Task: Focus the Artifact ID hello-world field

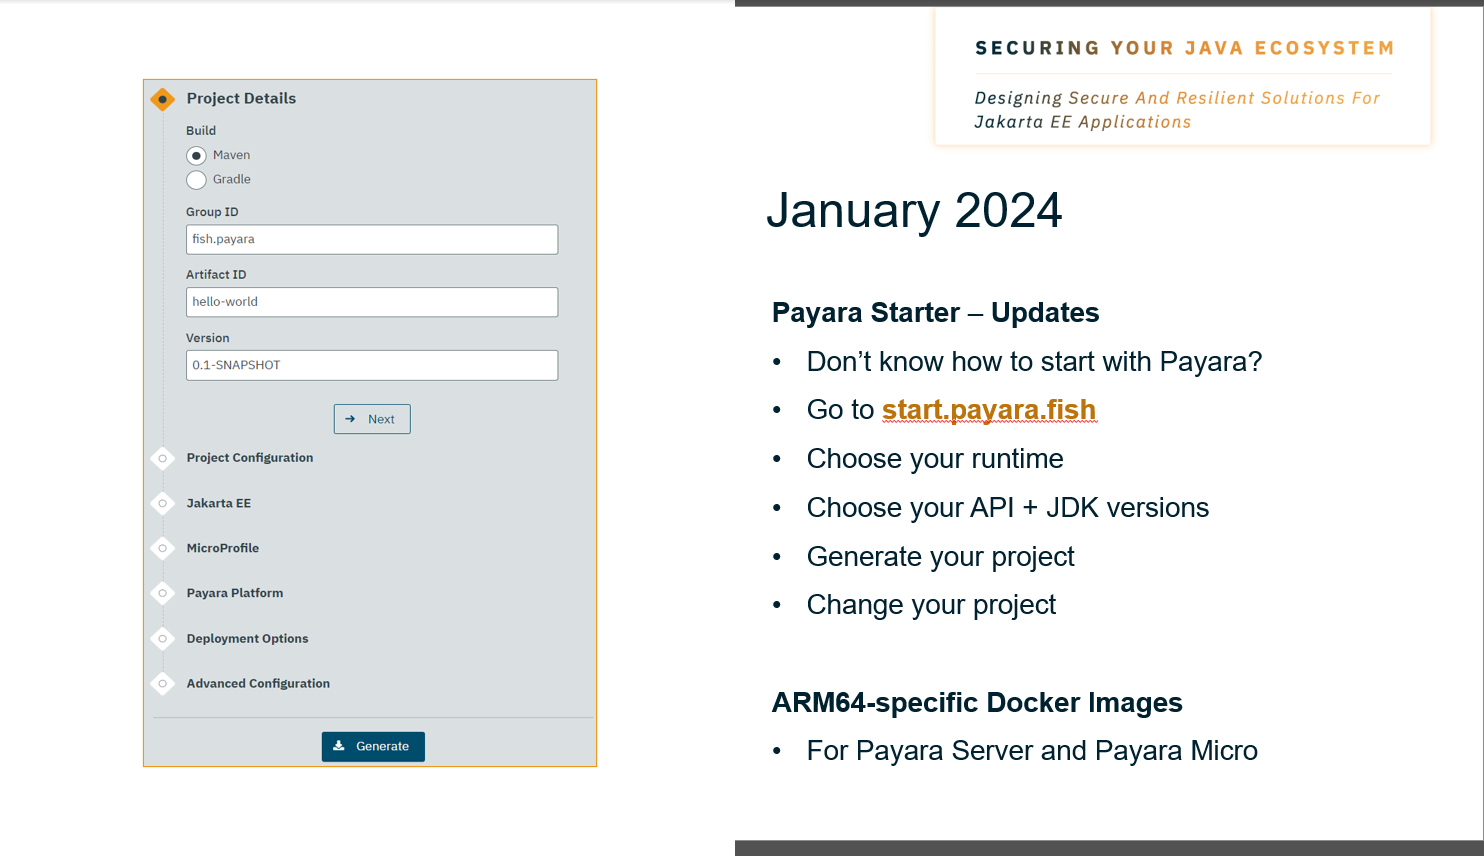Action: pos(372,302)
